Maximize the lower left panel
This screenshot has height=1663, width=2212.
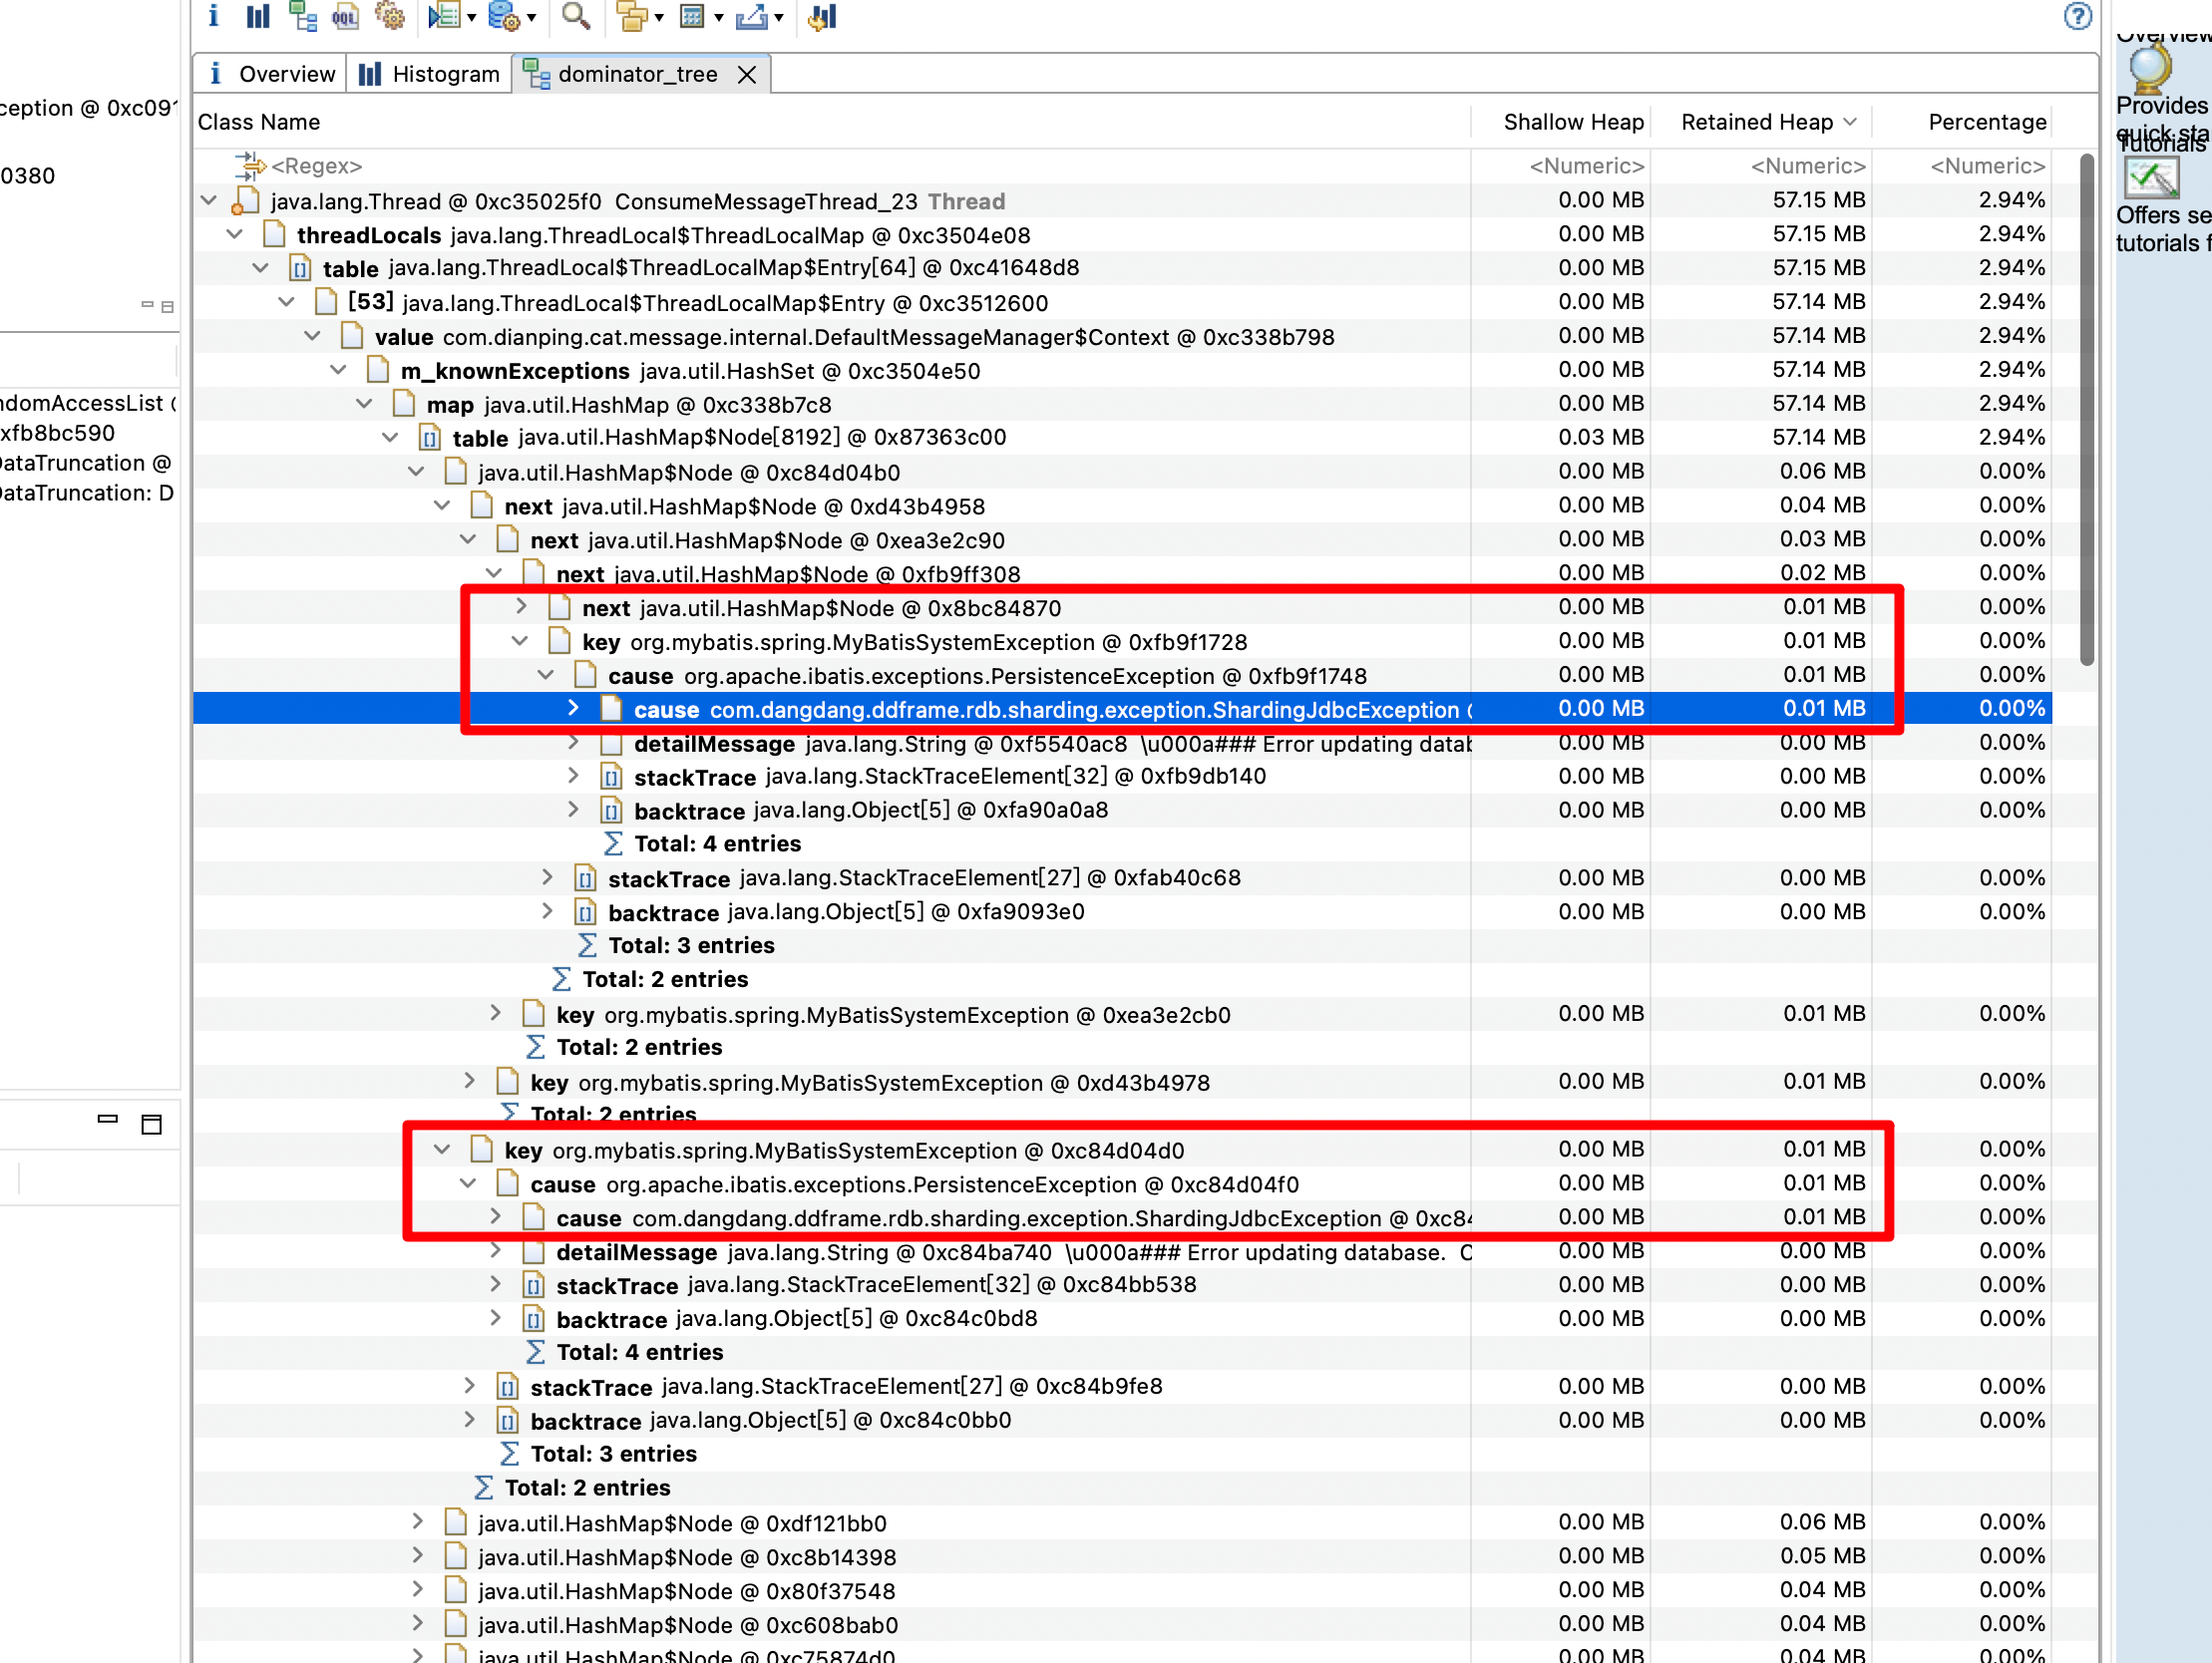click(151, 1124)
